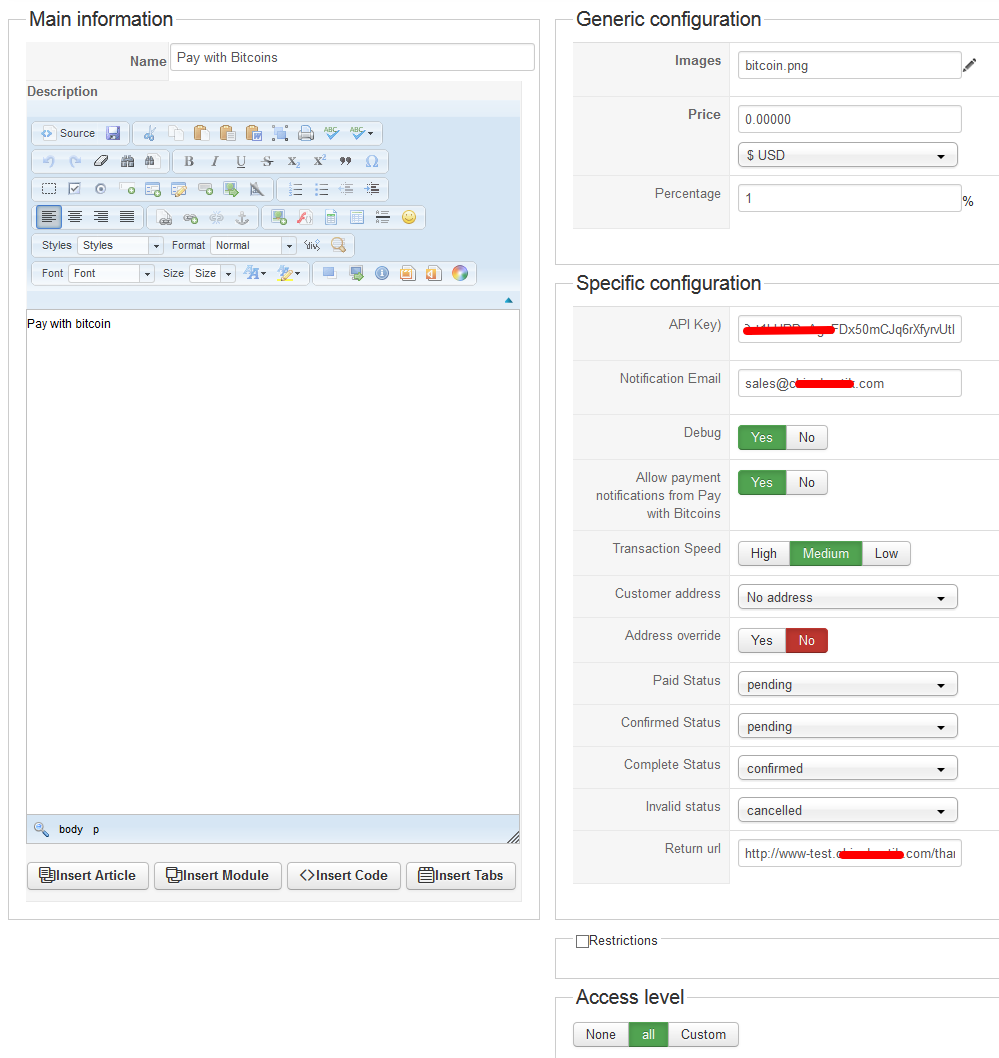Viewport: 999px width, 1058px height.
Task: Right align text
Action: pyautogui.click(x=101, y=217)
